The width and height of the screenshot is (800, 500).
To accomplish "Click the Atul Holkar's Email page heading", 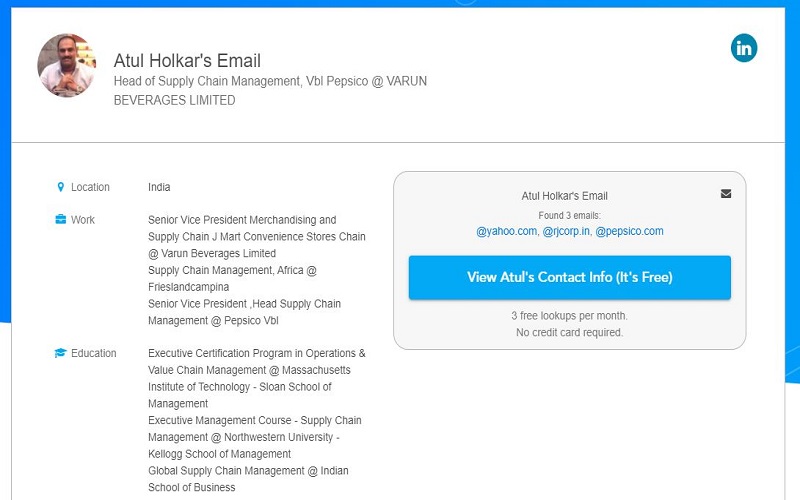I will coord(187,61).
